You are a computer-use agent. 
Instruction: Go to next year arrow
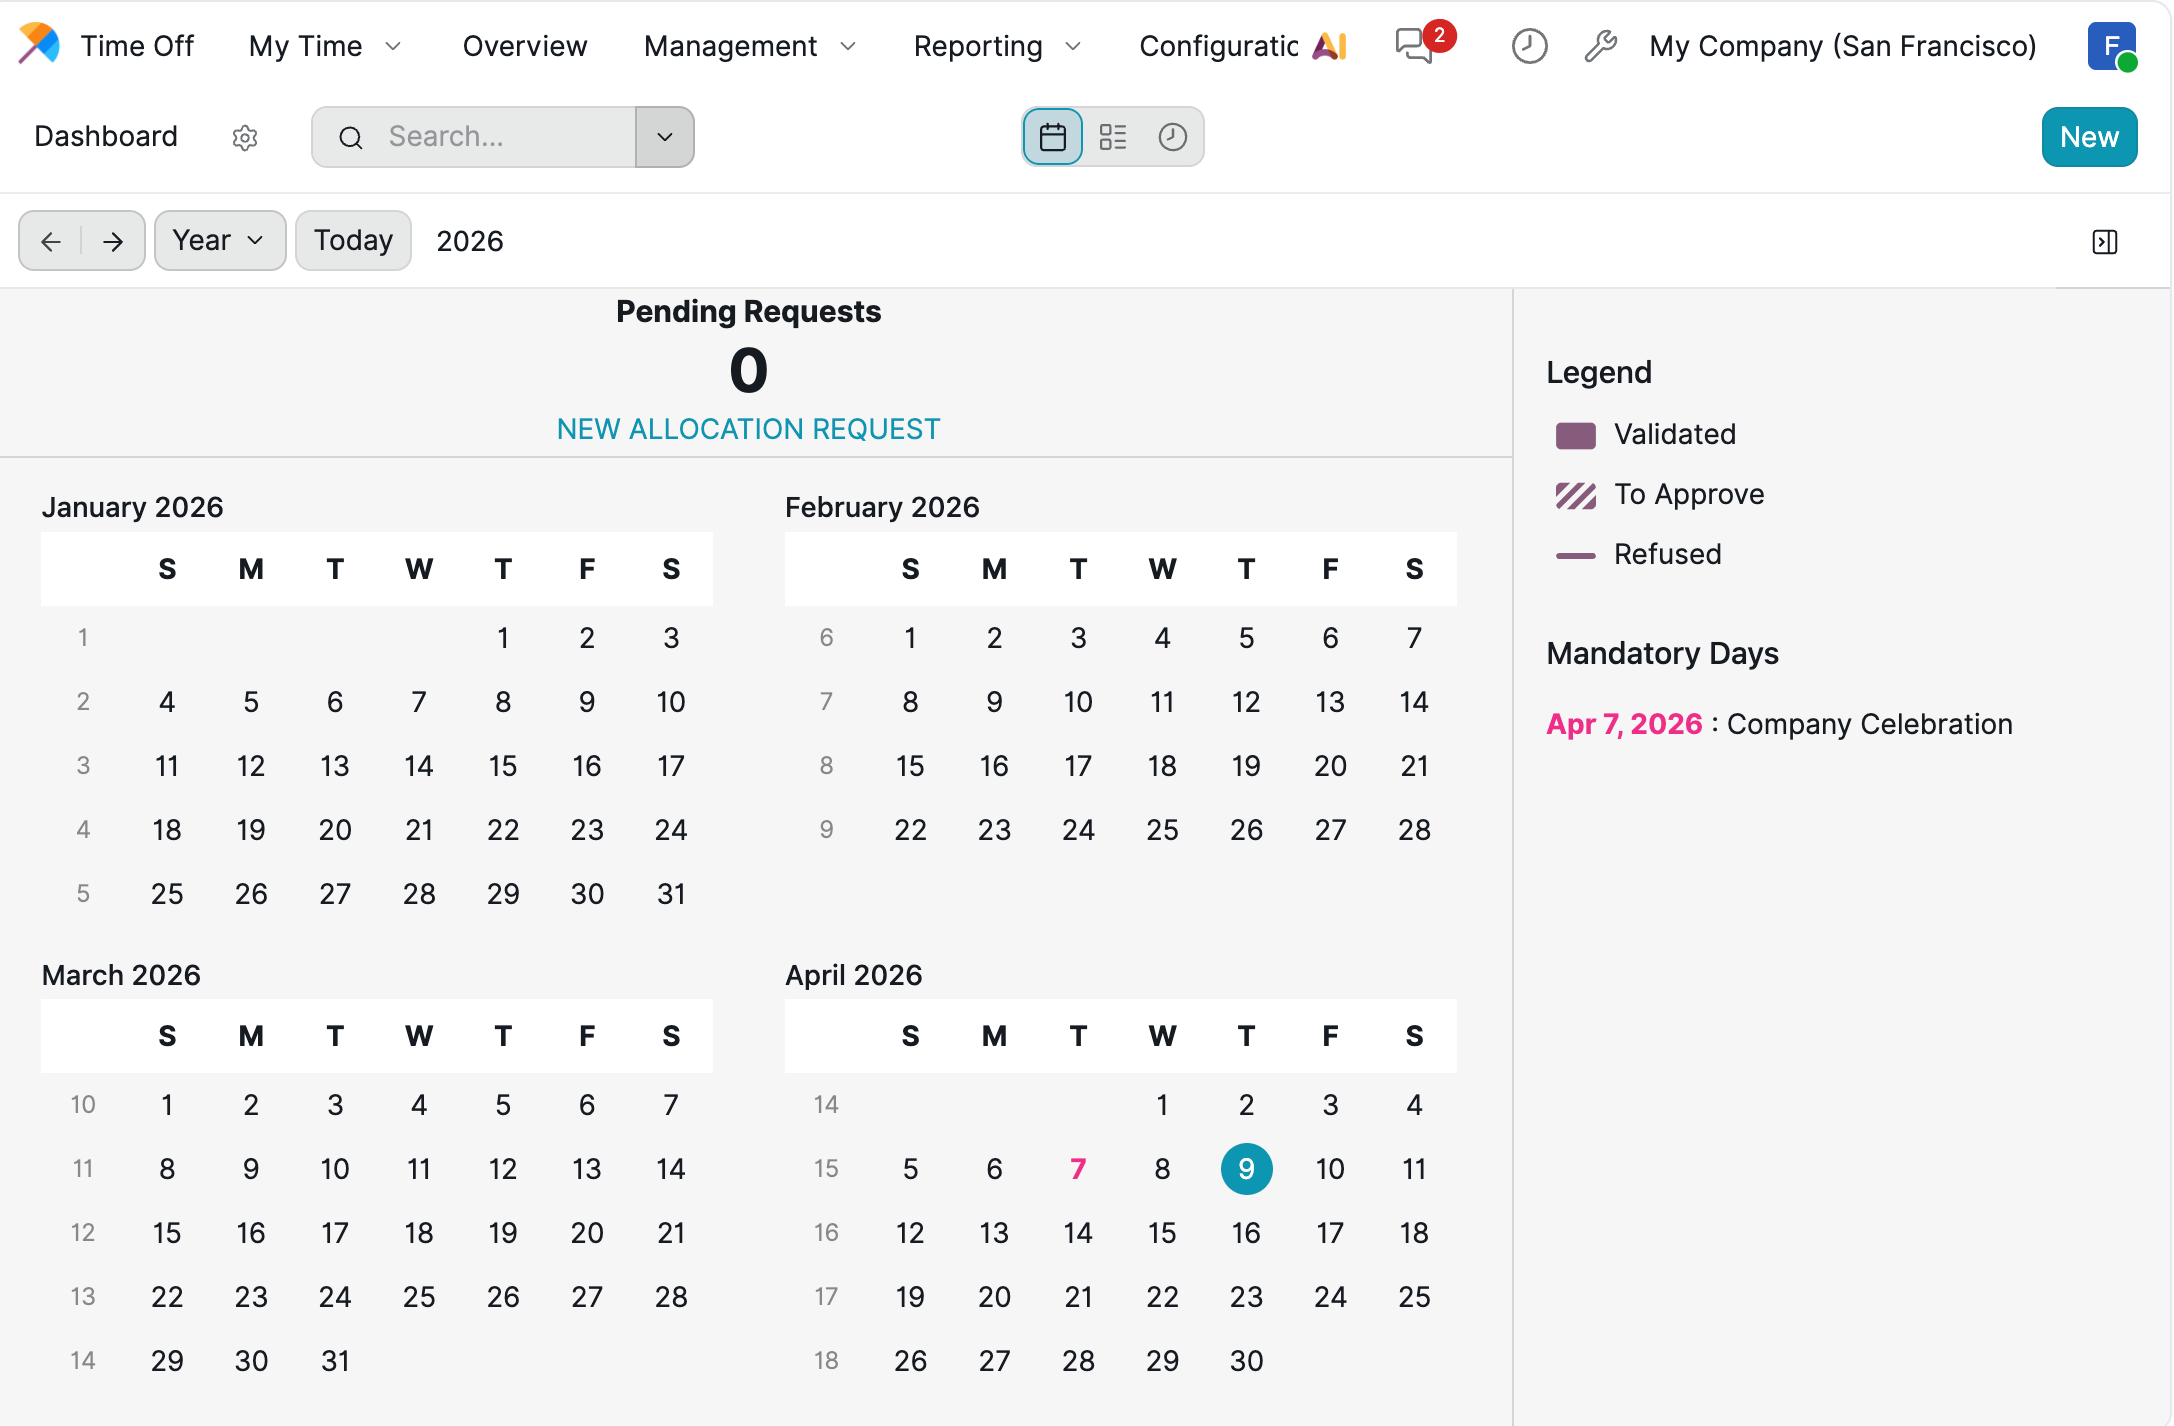pos(113,241)
